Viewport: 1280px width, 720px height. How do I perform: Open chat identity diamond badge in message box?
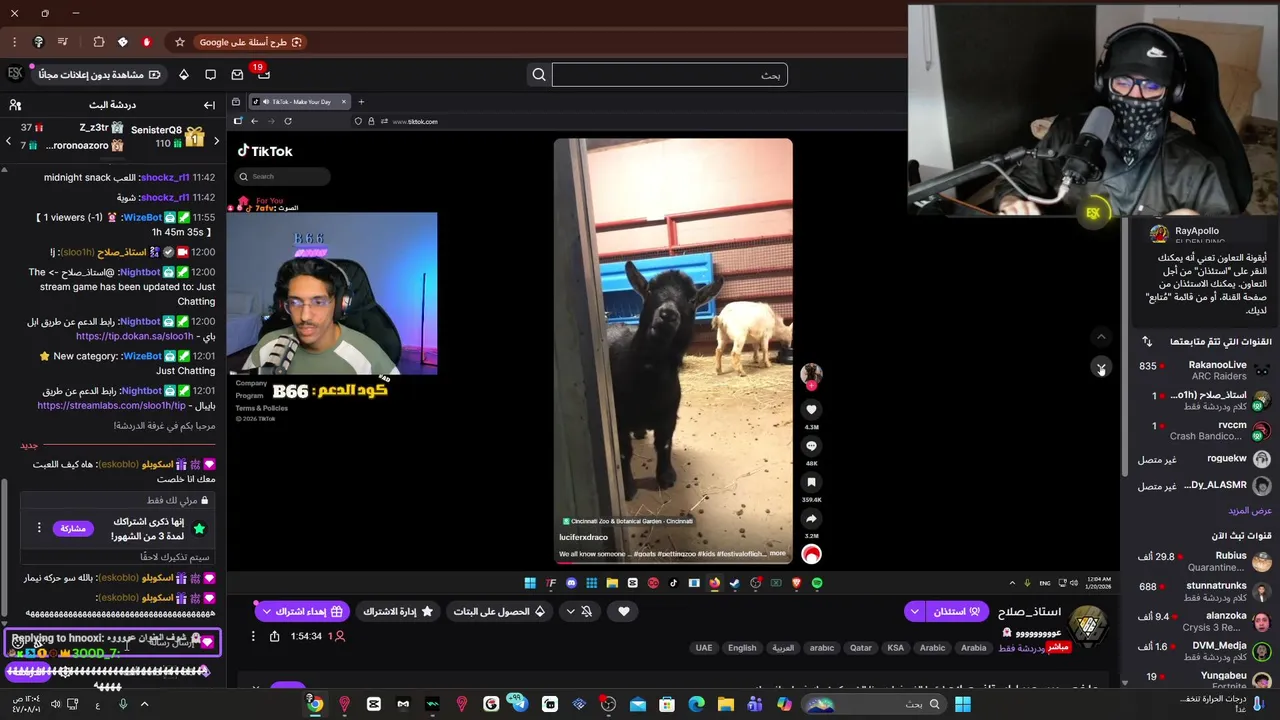(207, 642)
